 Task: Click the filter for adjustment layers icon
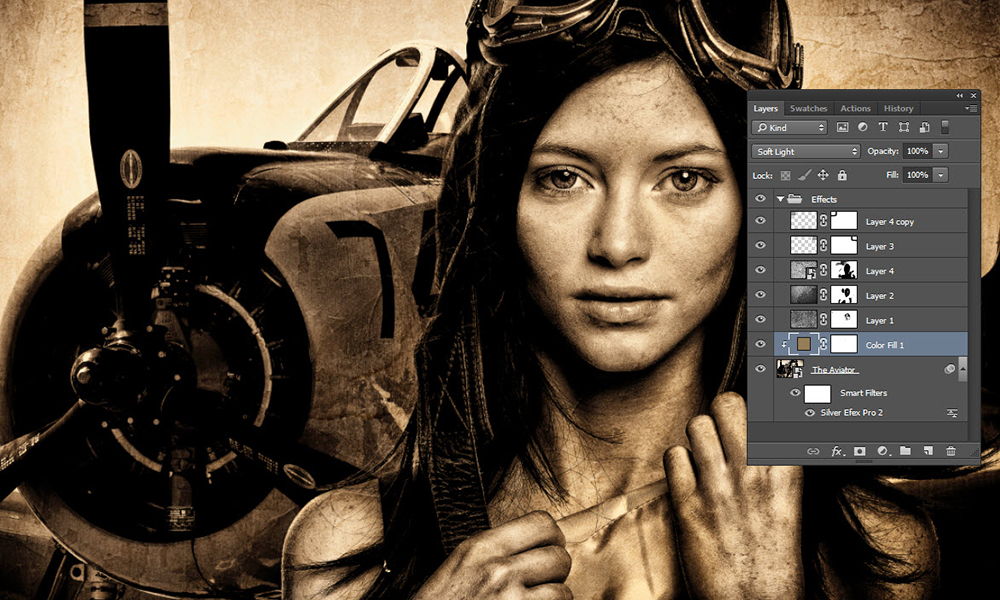(863, 127)
